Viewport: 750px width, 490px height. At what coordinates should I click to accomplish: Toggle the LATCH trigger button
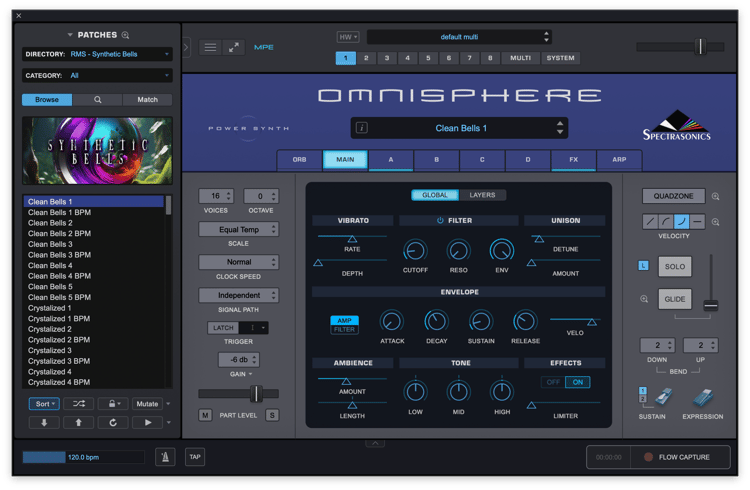point(223,328)
